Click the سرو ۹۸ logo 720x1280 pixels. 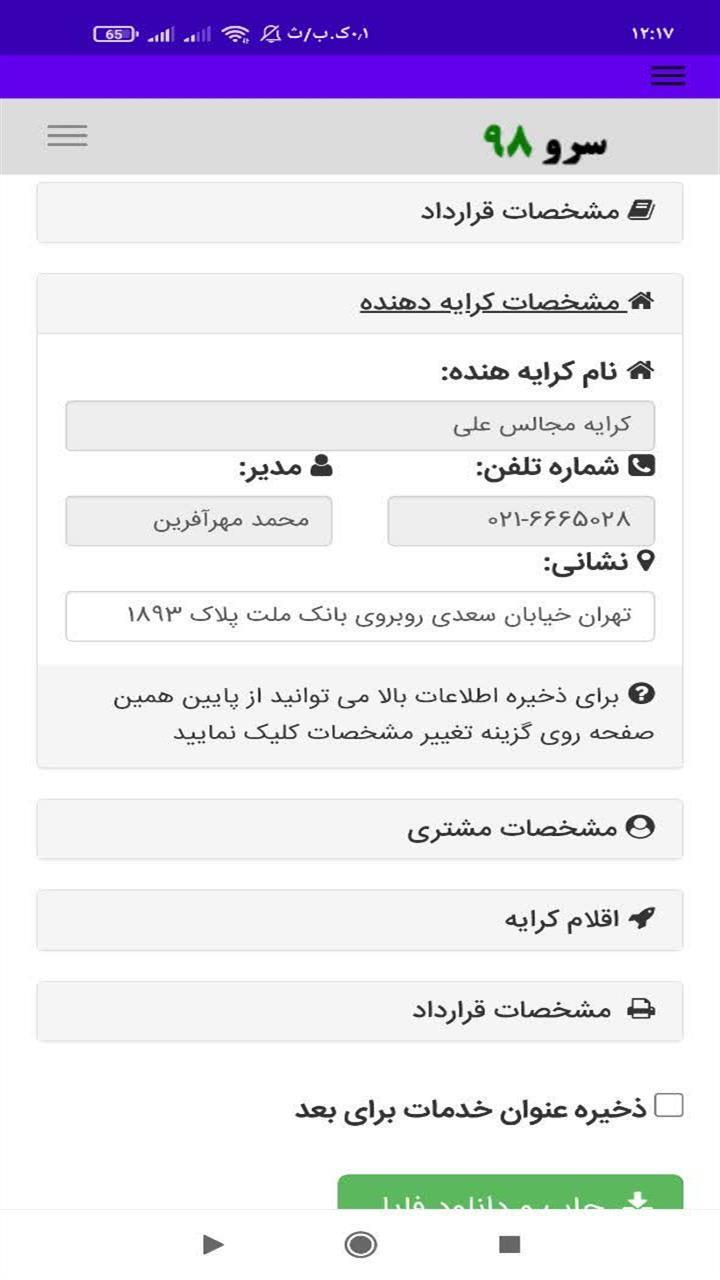546,141
